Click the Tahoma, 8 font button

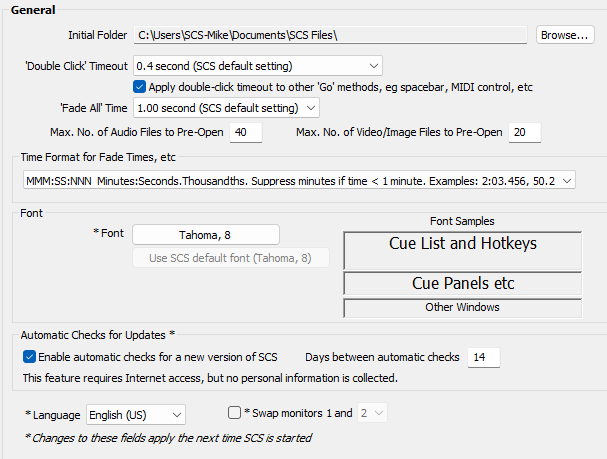[206, 235]
